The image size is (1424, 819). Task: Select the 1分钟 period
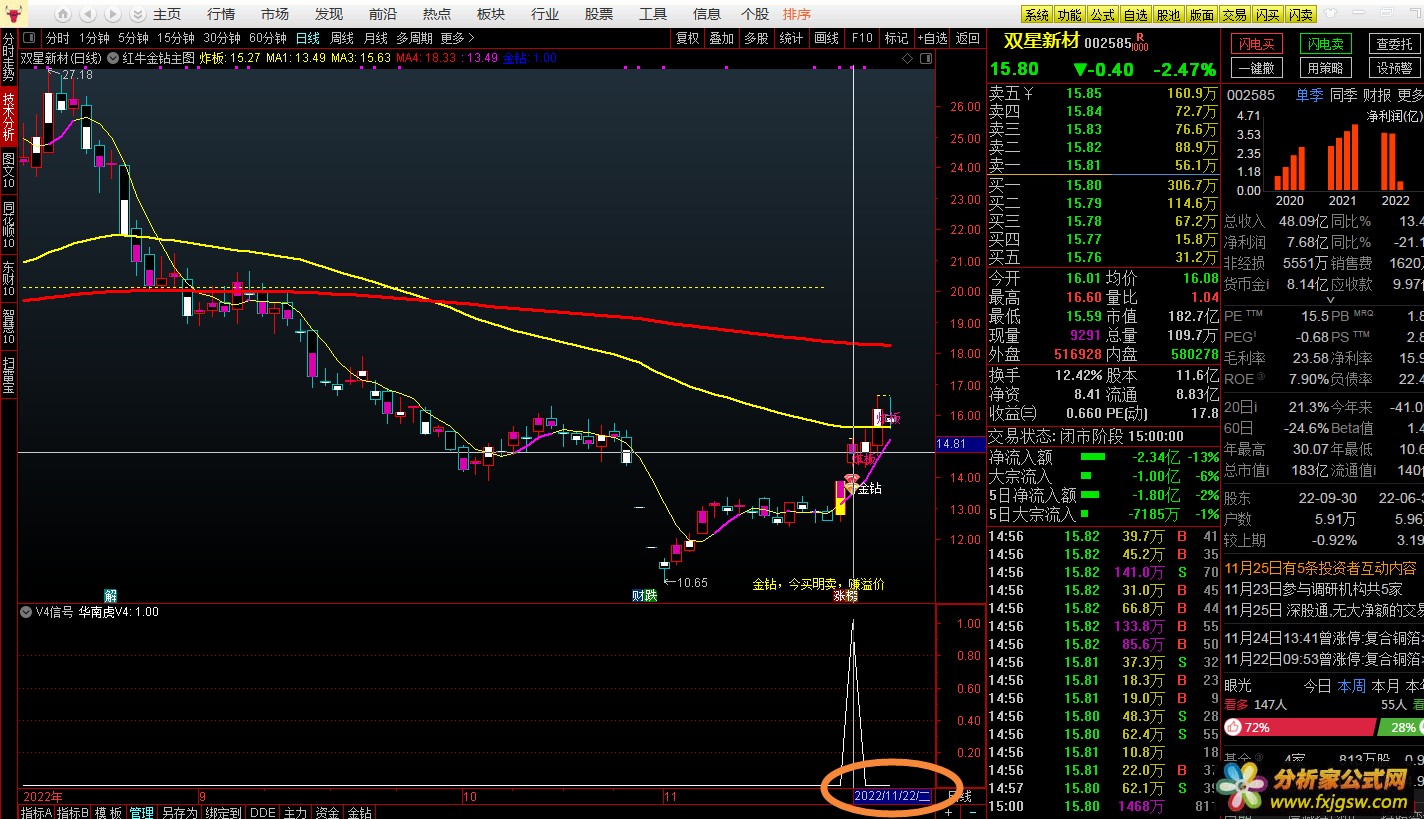(95, 38)
